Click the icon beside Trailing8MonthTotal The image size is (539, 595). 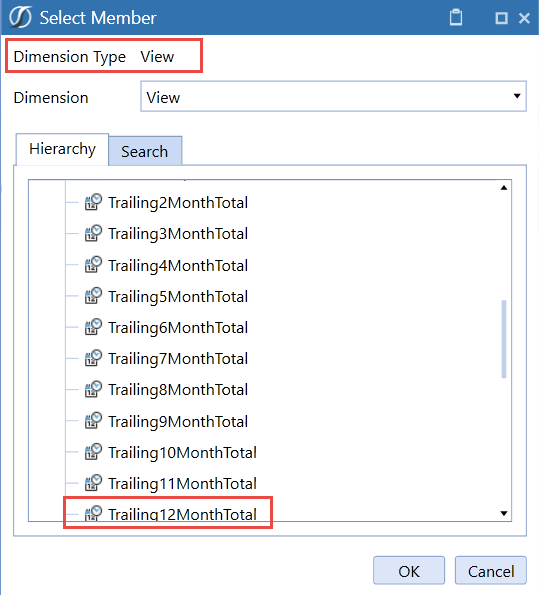pos(93,389)
